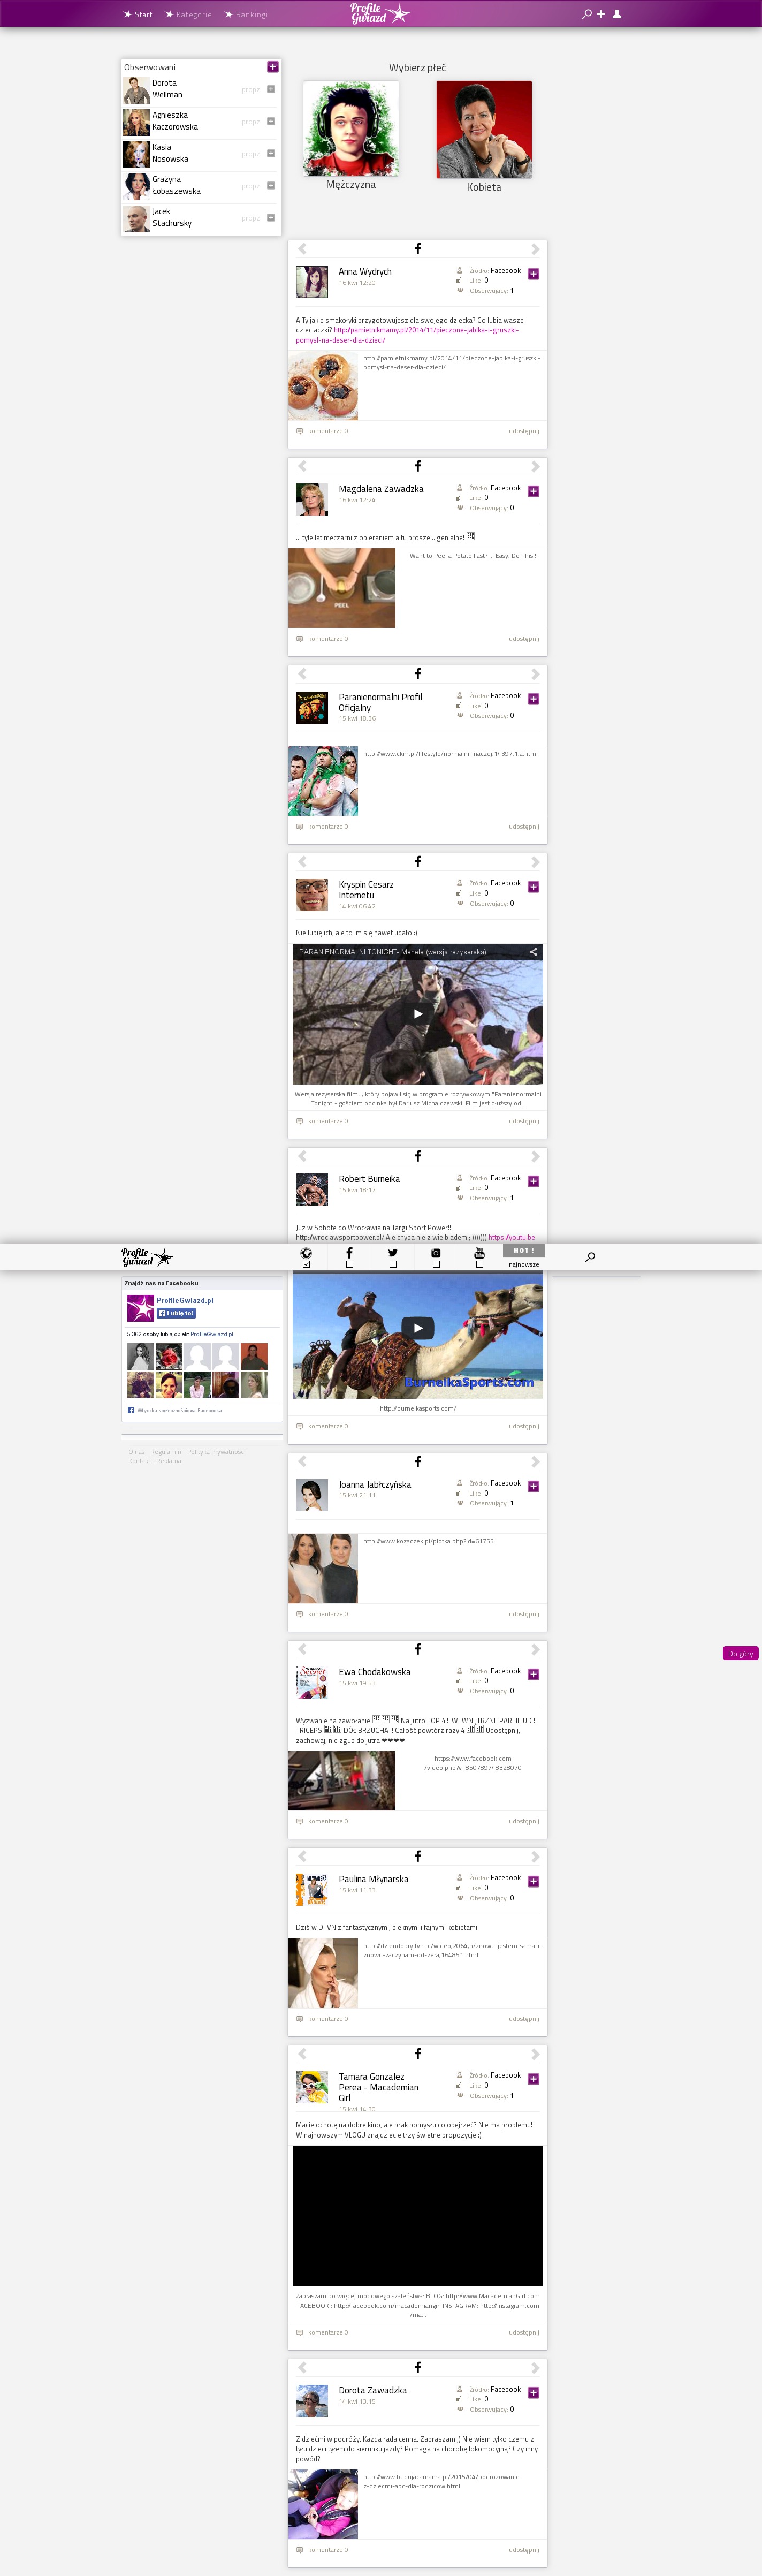The height and width of the screenshot is (2576, 762).
Task: Follow Ewa Chodakowska with the plus icon
Action: pyautogui.click(x=533, y=1674)
